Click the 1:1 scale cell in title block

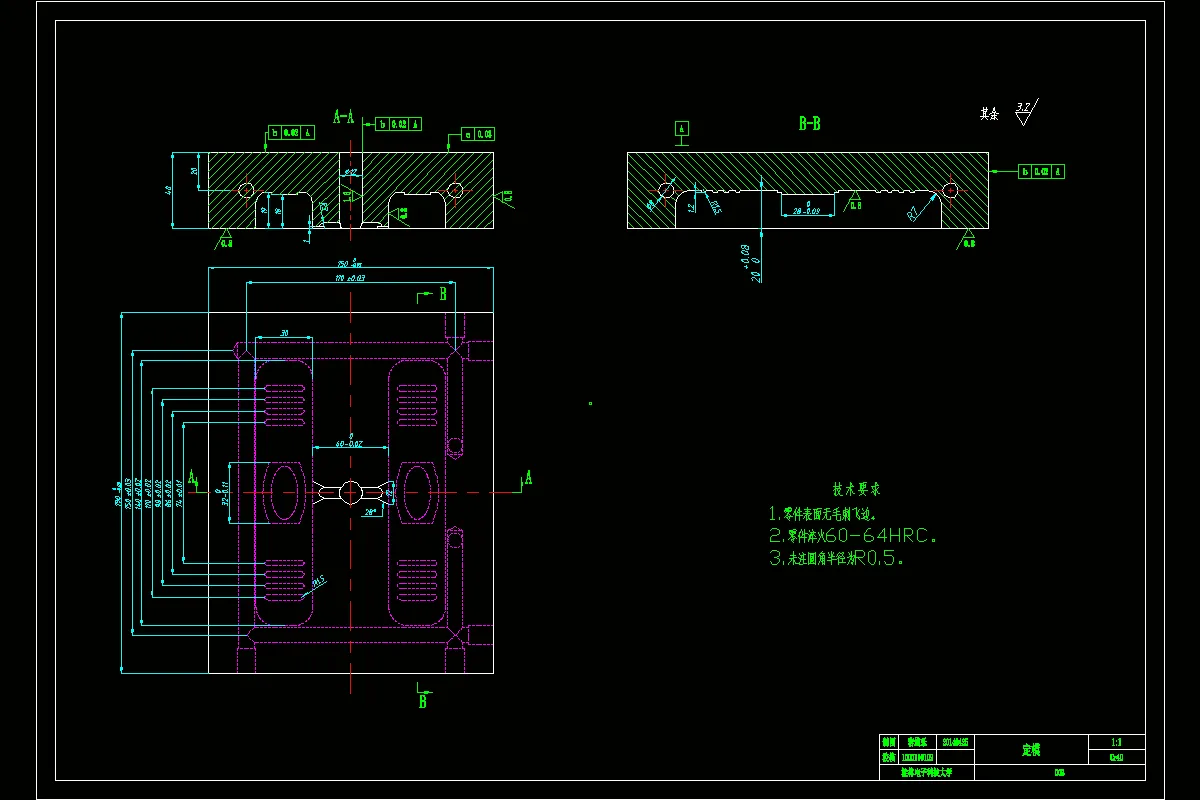coord(1116,742)
